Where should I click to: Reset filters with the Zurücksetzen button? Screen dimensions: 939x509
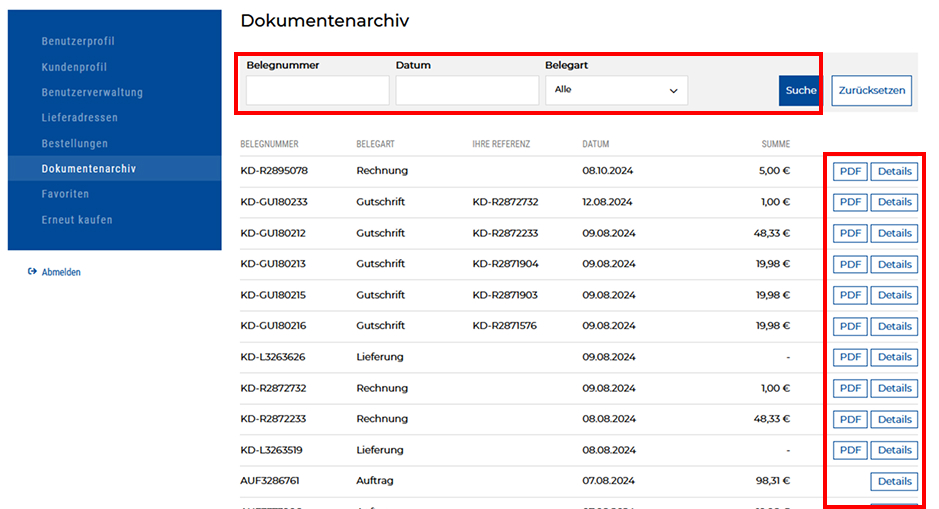point(872,90)
